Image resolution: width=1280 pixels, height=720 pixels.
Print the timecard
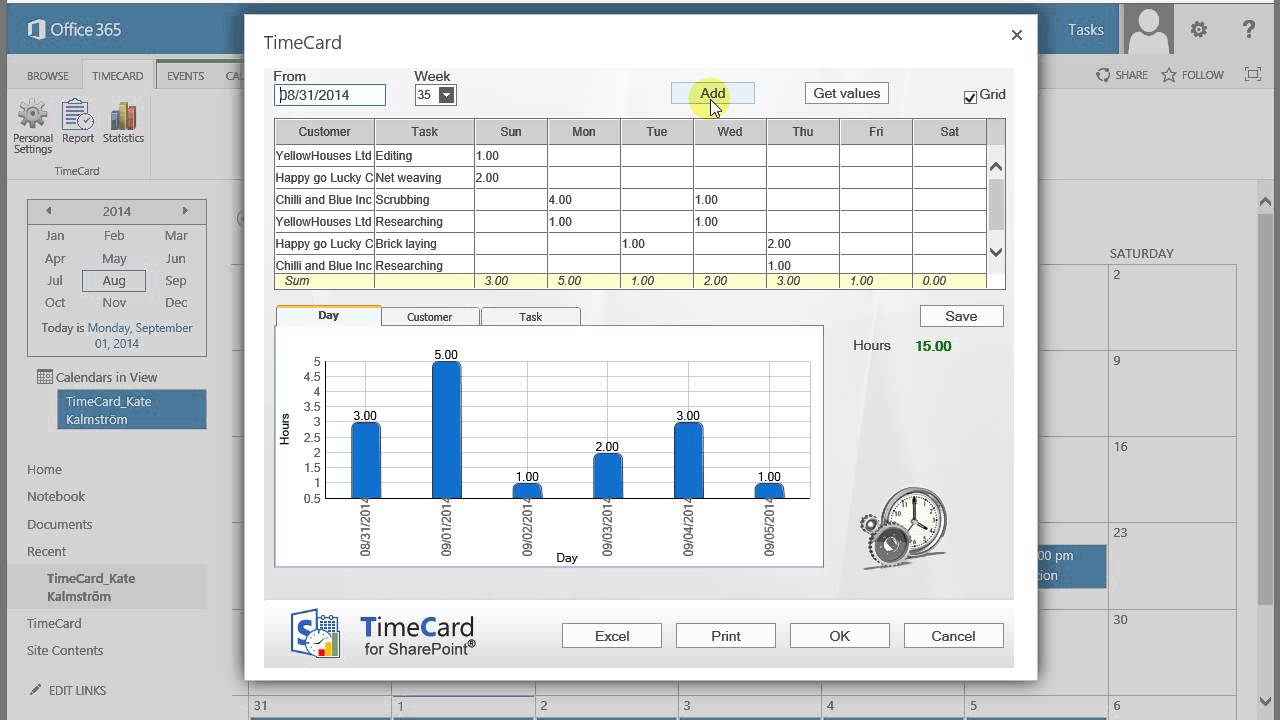[x=726, y=636]
